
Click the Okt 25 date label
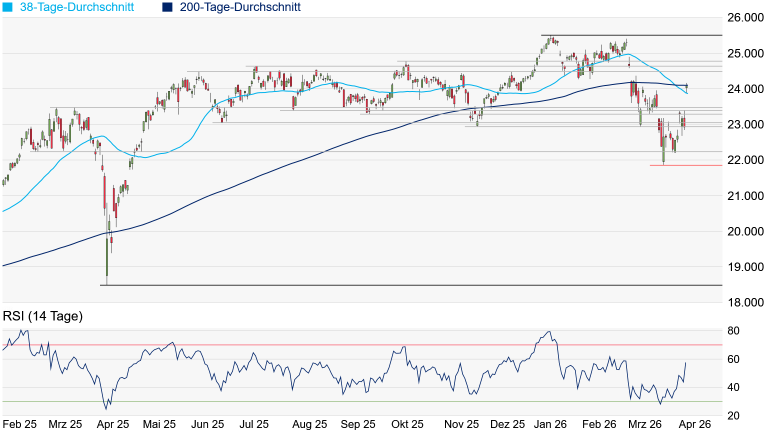click(x=405, y=423)
